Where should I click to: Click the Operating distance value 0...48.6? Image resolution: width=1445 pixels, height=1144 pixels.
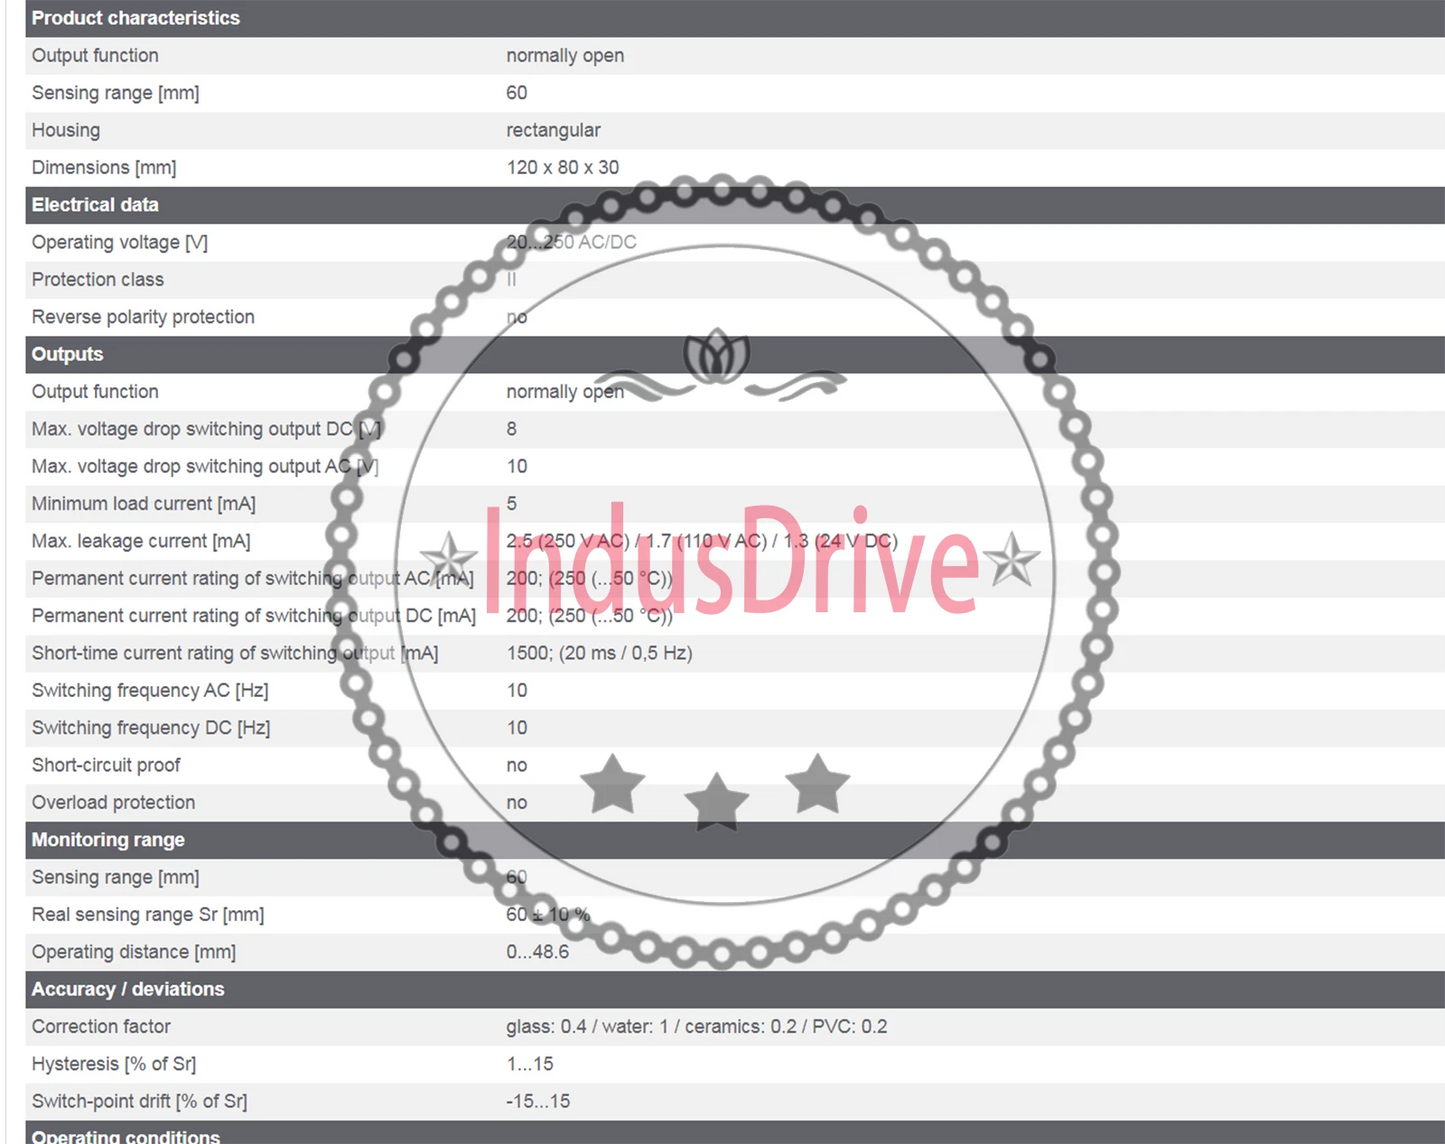pyautogui.click(x=537, y=952)
